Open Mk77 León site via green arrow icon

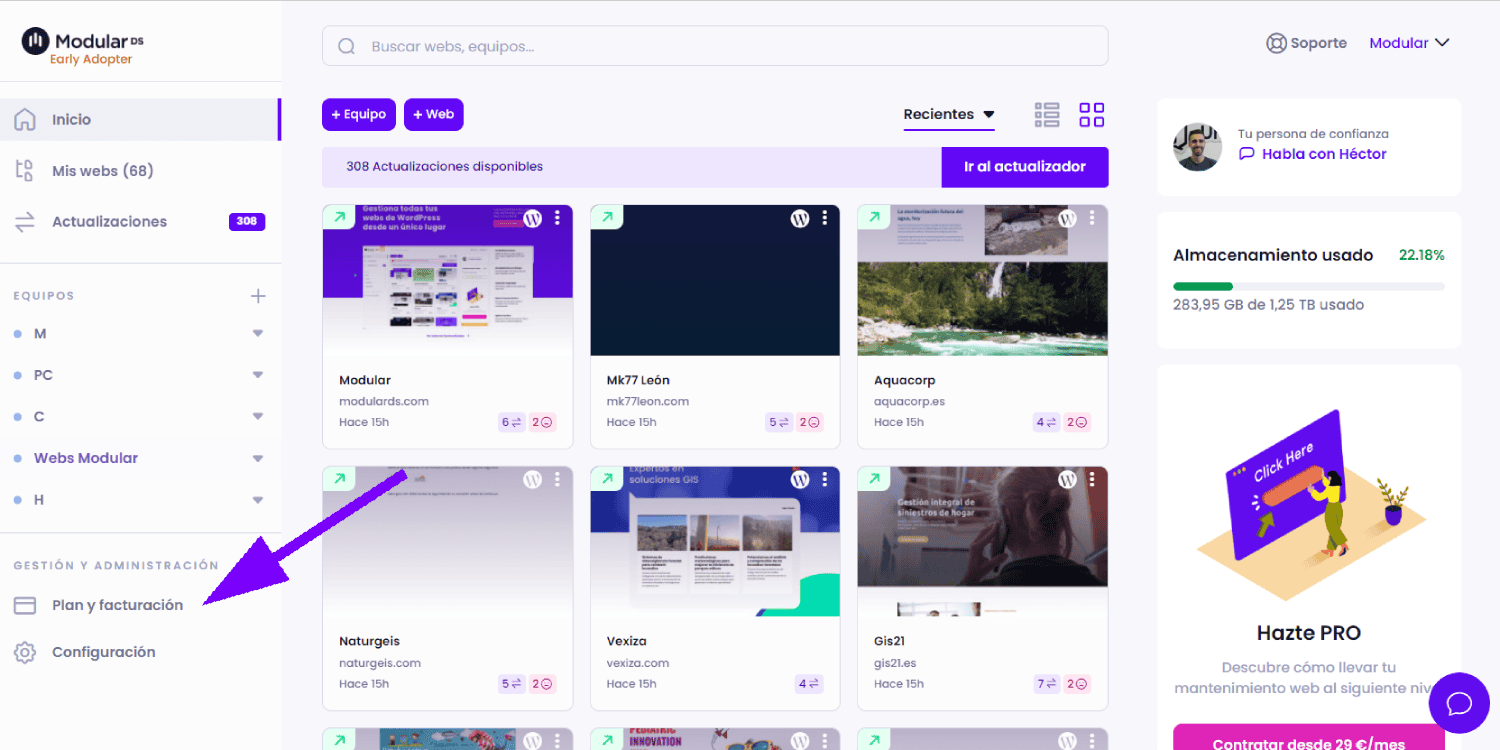tap(606, 217)
